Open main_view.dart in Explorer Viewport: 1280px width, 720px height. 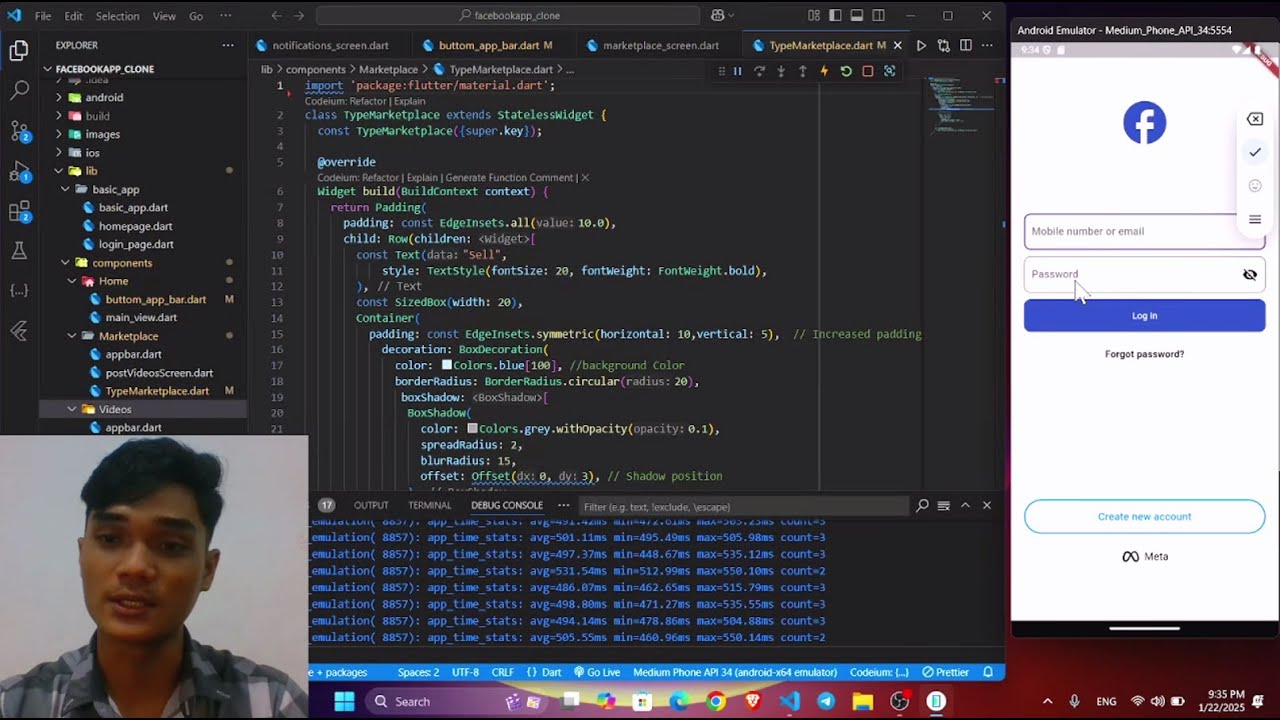tap(140, 317)
